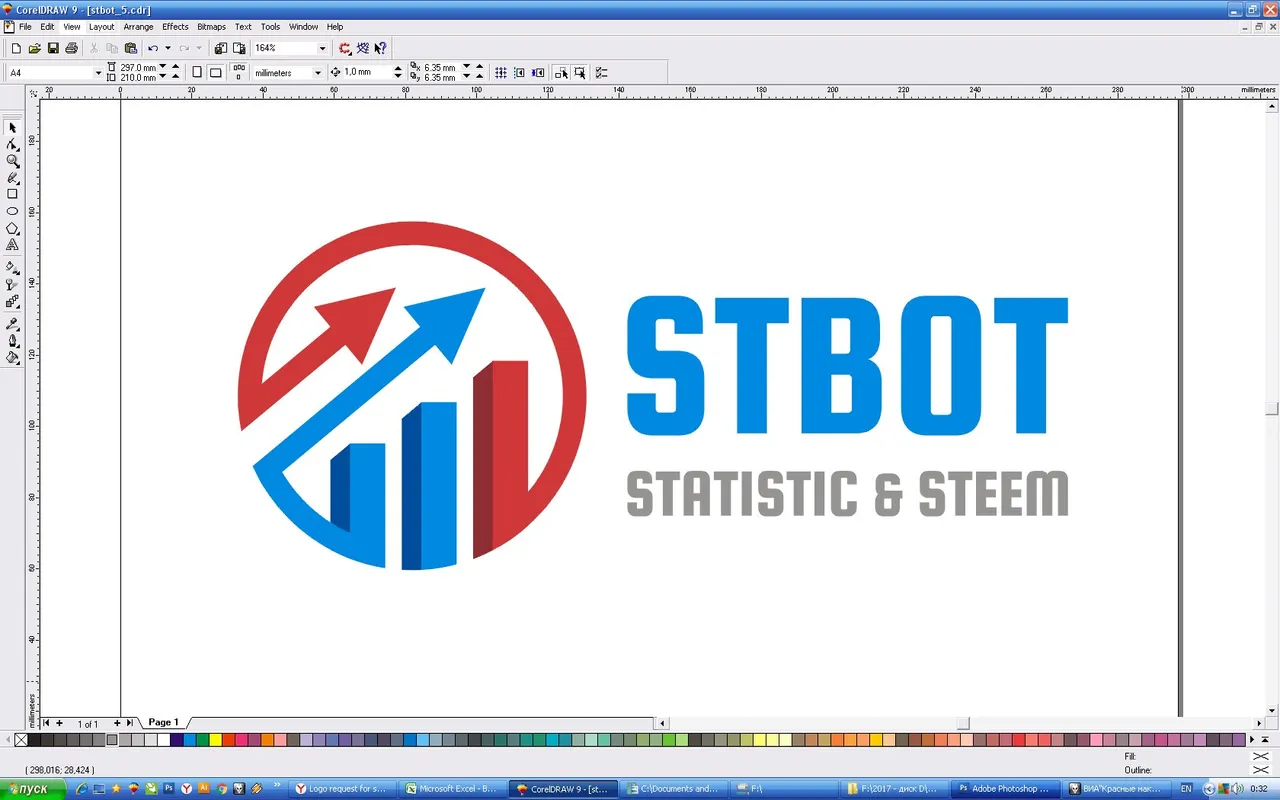
Task: Click the Export icon
Action: (239, 48)
